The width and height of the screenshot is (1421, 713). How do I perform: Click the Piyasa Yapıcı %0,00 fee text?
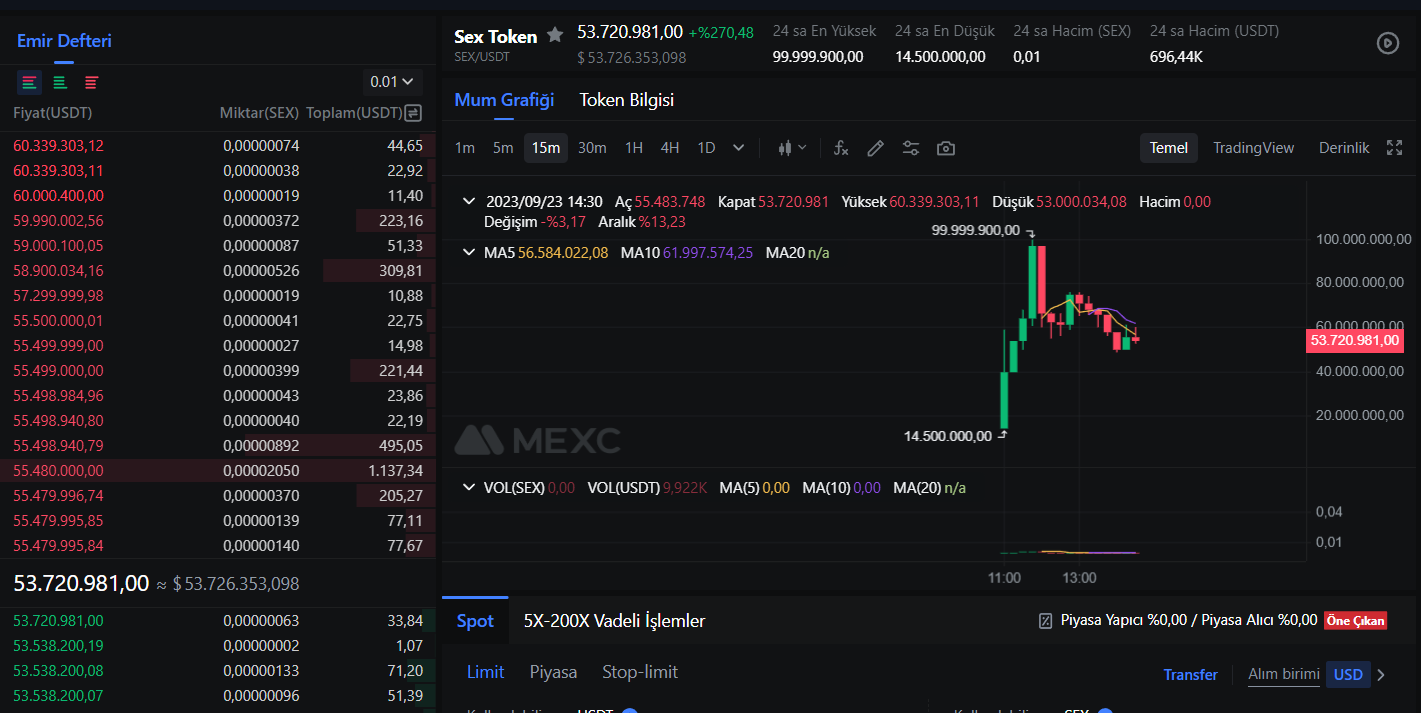pyautogui.click(x=1126, y=621)
